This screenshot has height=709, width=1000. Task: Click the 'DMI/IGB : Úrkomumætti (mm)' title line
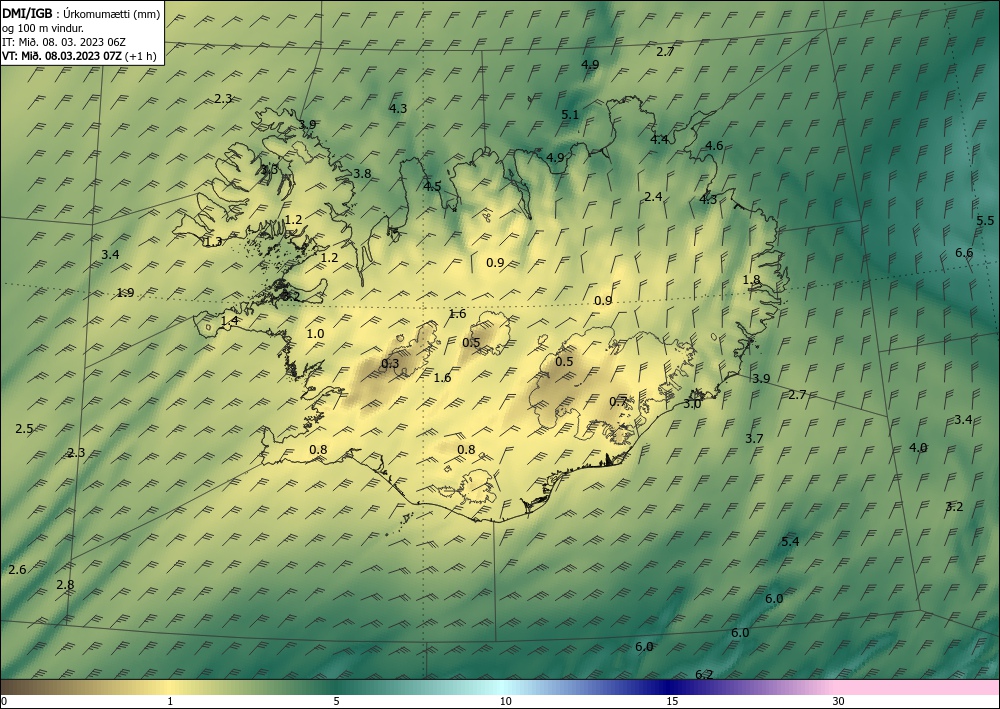click(81, 14)
